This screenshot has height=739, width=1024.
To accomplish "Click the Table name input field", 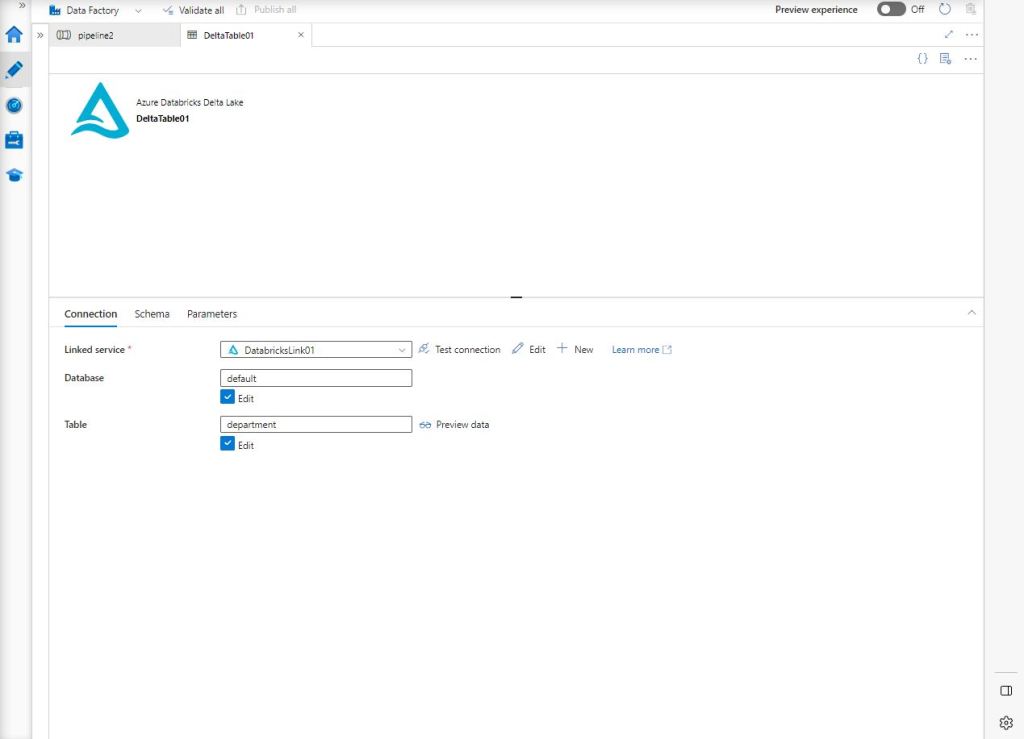I will click(315, 425).
